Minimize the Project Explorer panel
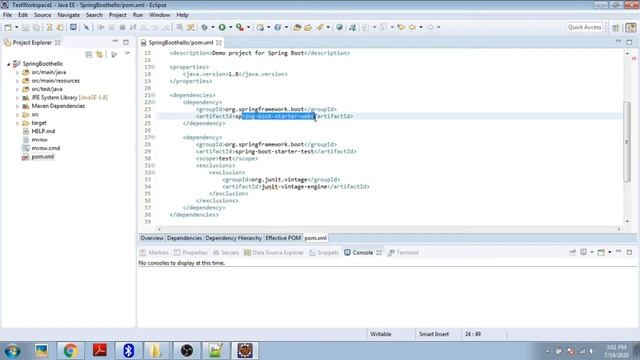The image size is (640, 360). (115, 42)
